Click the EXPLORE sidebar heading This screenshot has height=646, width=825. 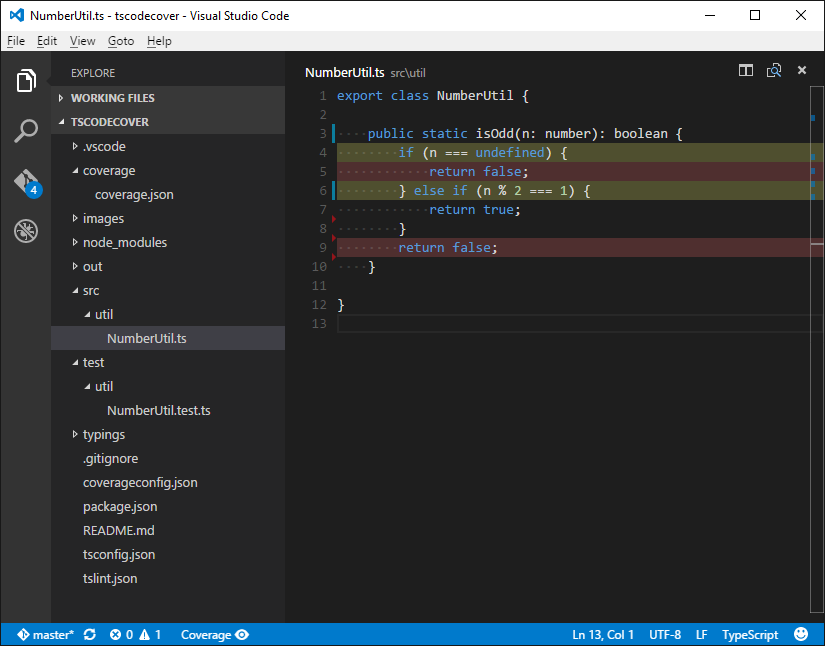(x=93, y=73)
